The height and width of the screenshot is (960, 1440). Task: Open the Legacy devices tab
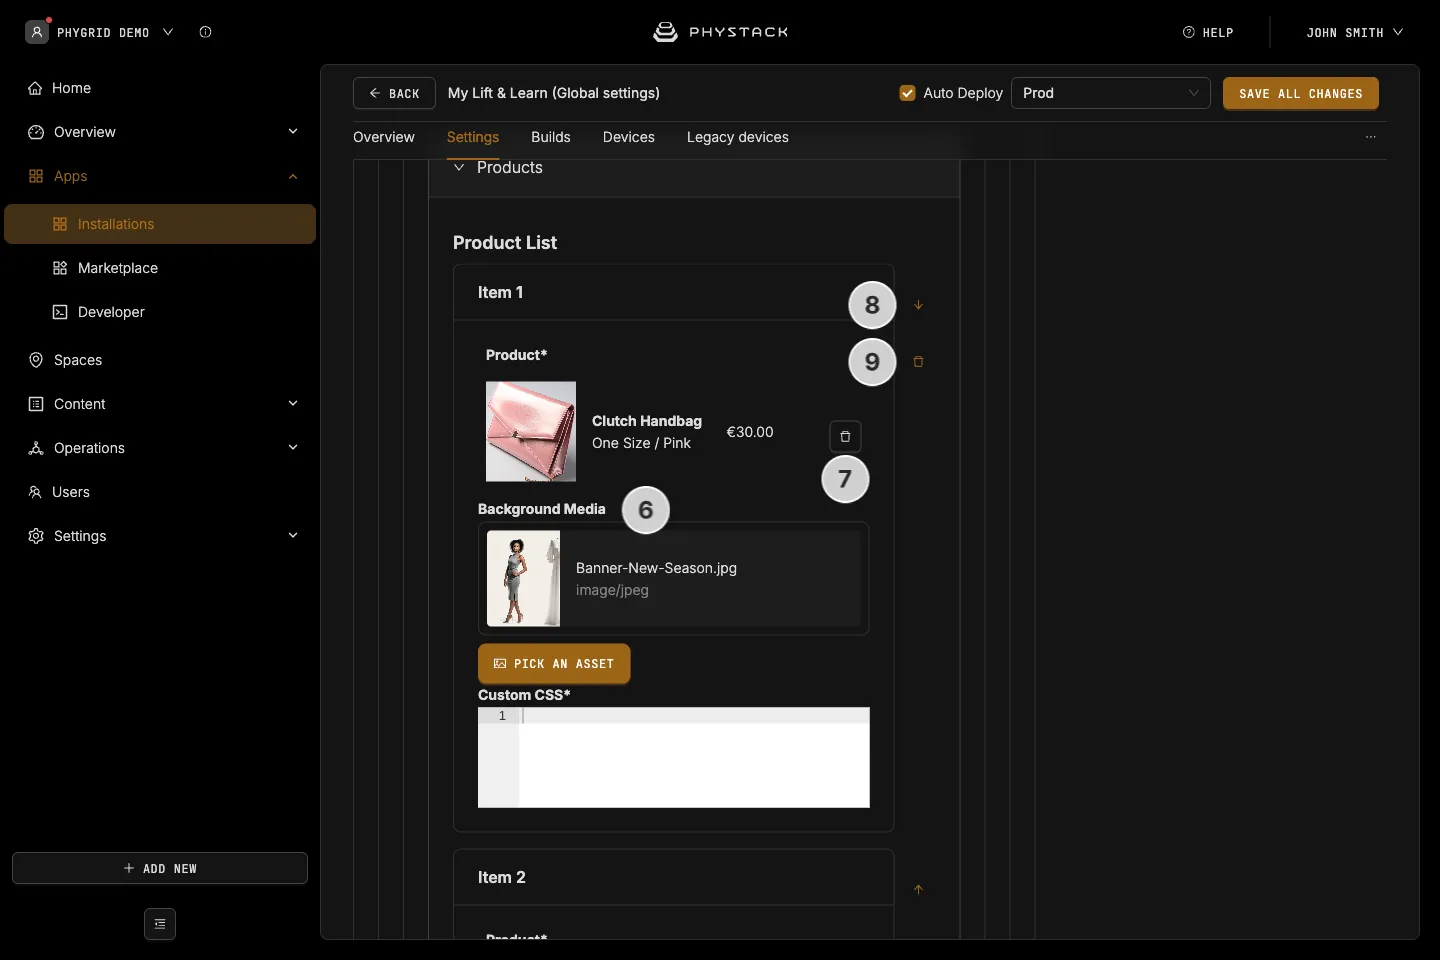click(738, 137)
